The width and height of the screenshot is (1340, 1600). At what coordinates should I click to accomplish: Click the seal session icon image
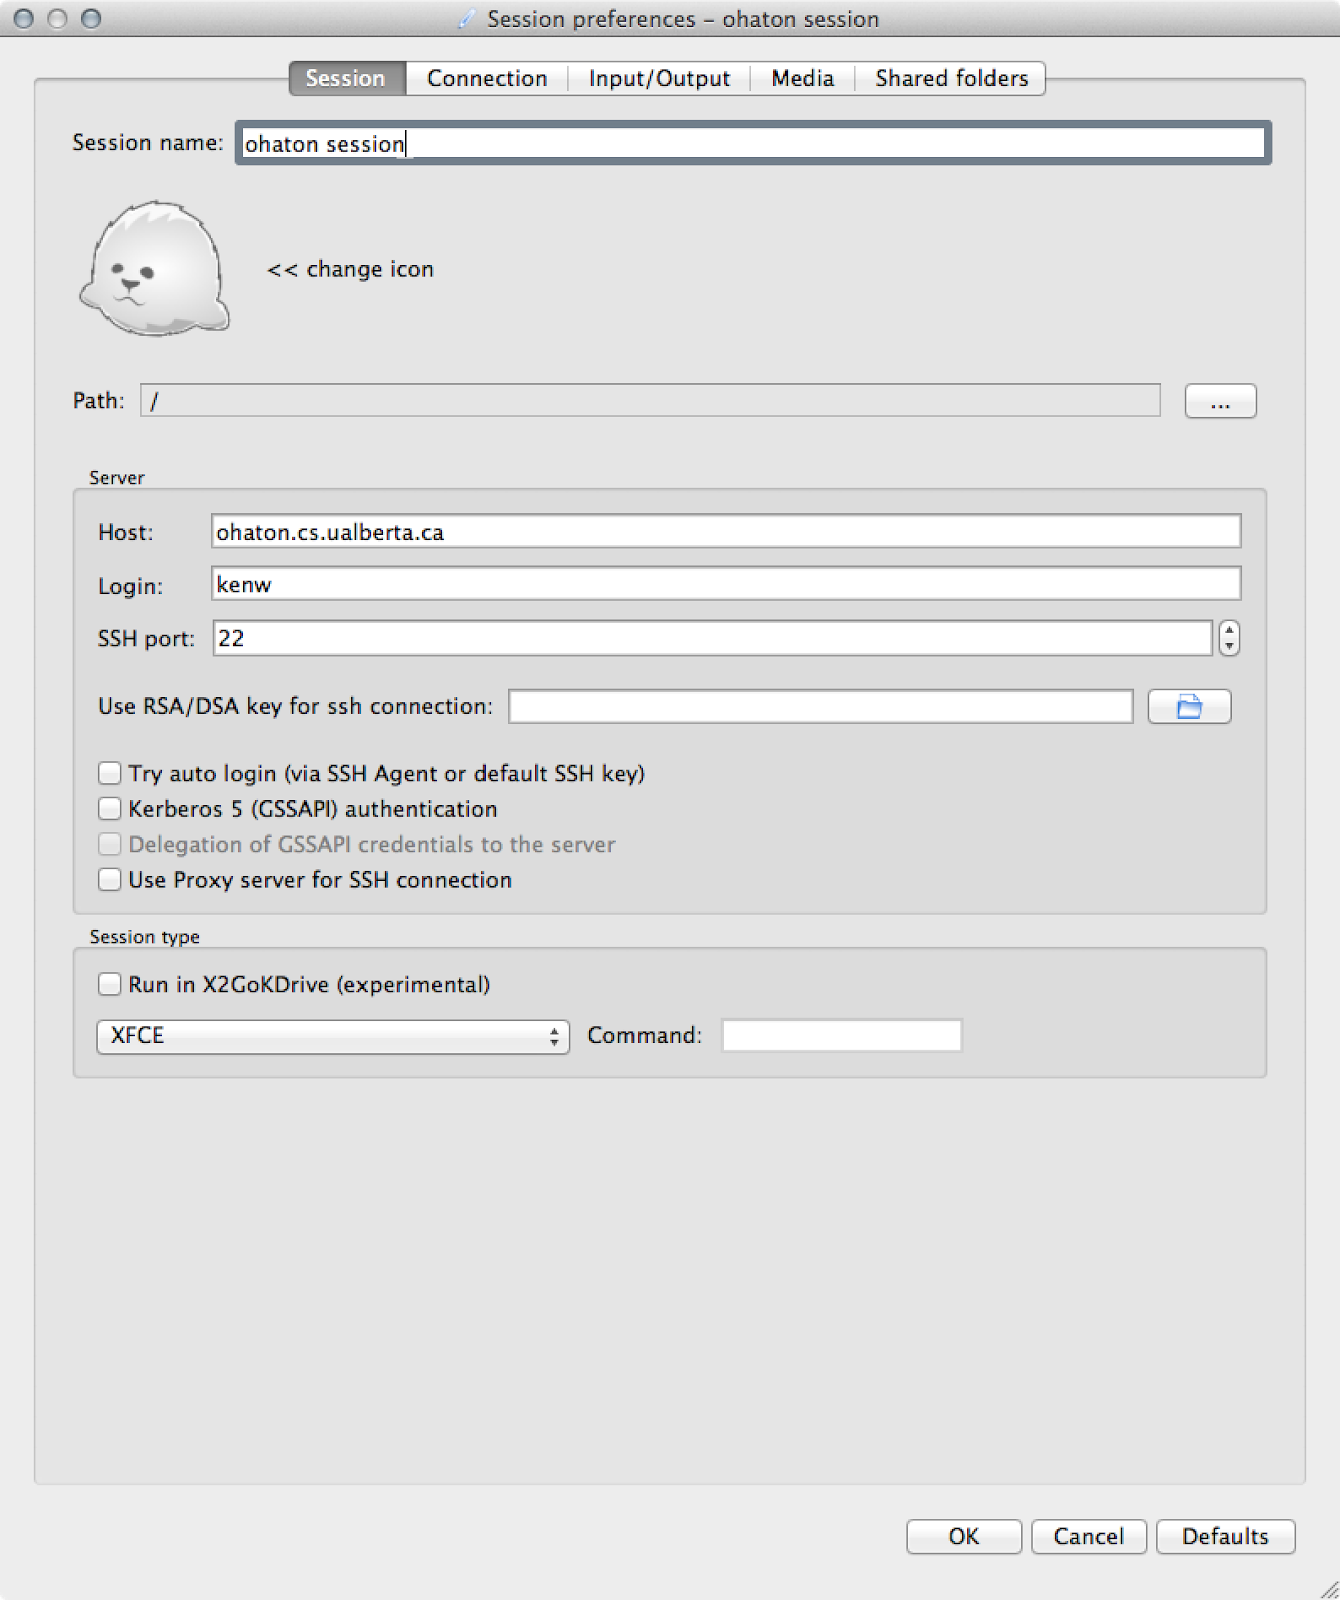coord(154,269)
